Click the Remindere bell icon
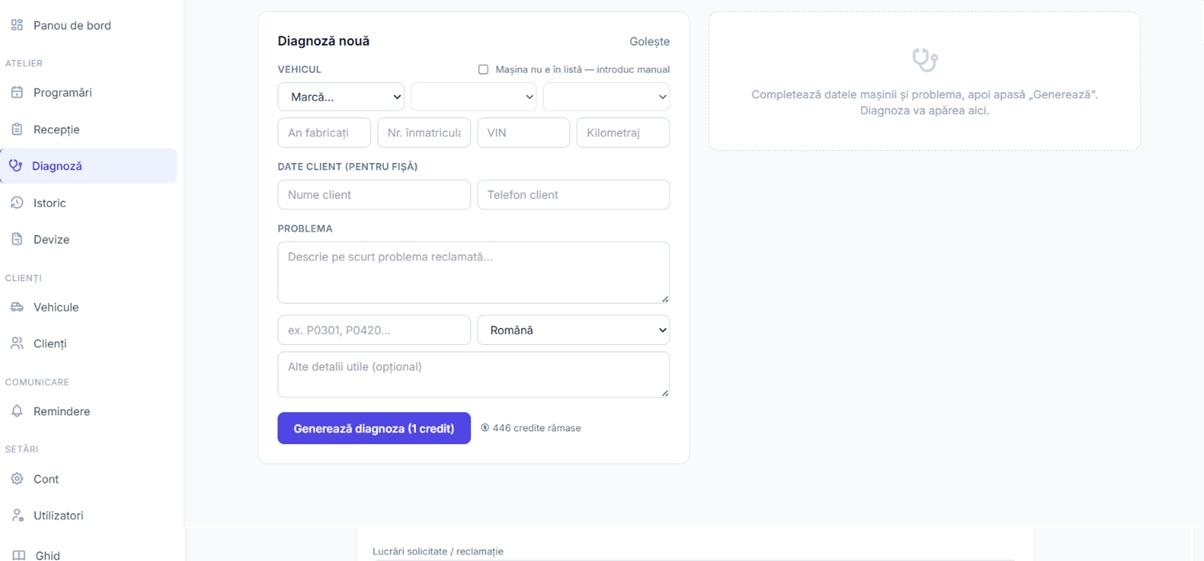 17,411
